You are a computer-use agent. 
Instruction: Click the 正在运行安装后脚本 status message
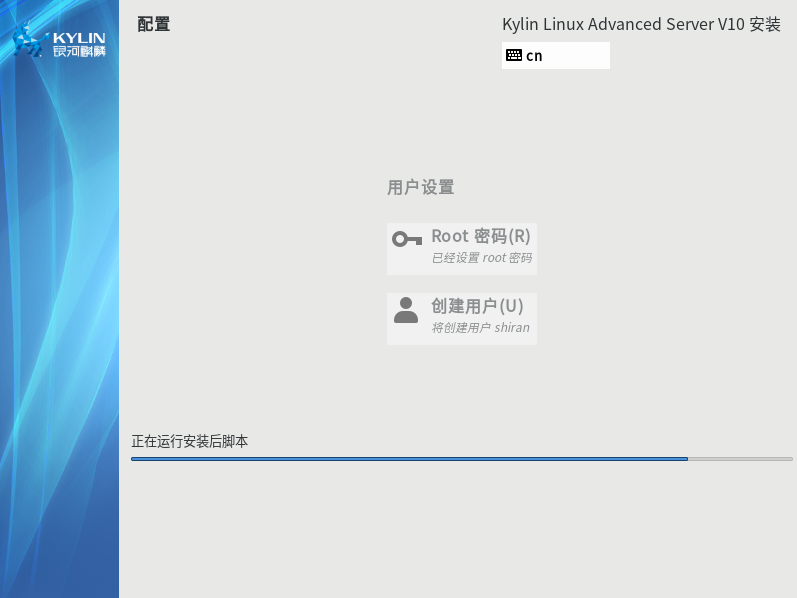pyautogui.click(x=190, y=441)
